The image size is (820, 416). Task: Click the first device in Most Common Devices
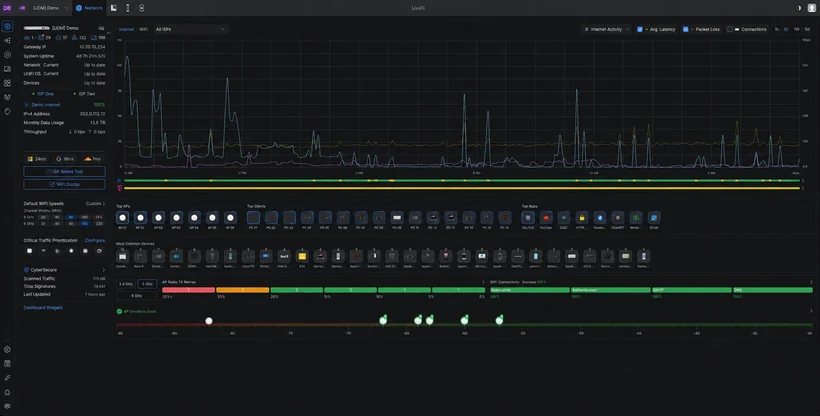point(122,256)
